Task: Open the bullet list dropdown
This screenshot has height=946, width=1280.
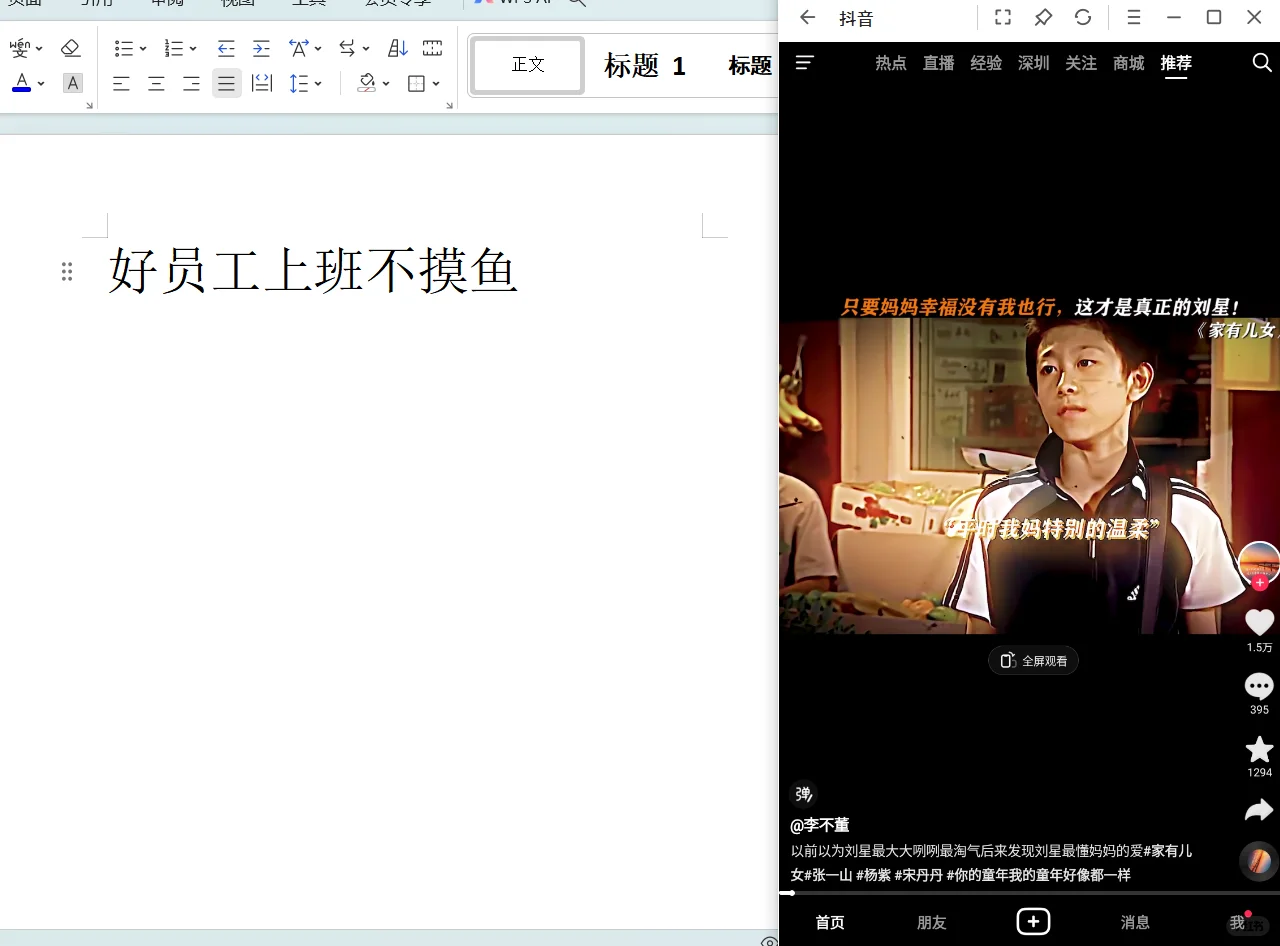Action: pyautogui.click(x=142, y=48)
